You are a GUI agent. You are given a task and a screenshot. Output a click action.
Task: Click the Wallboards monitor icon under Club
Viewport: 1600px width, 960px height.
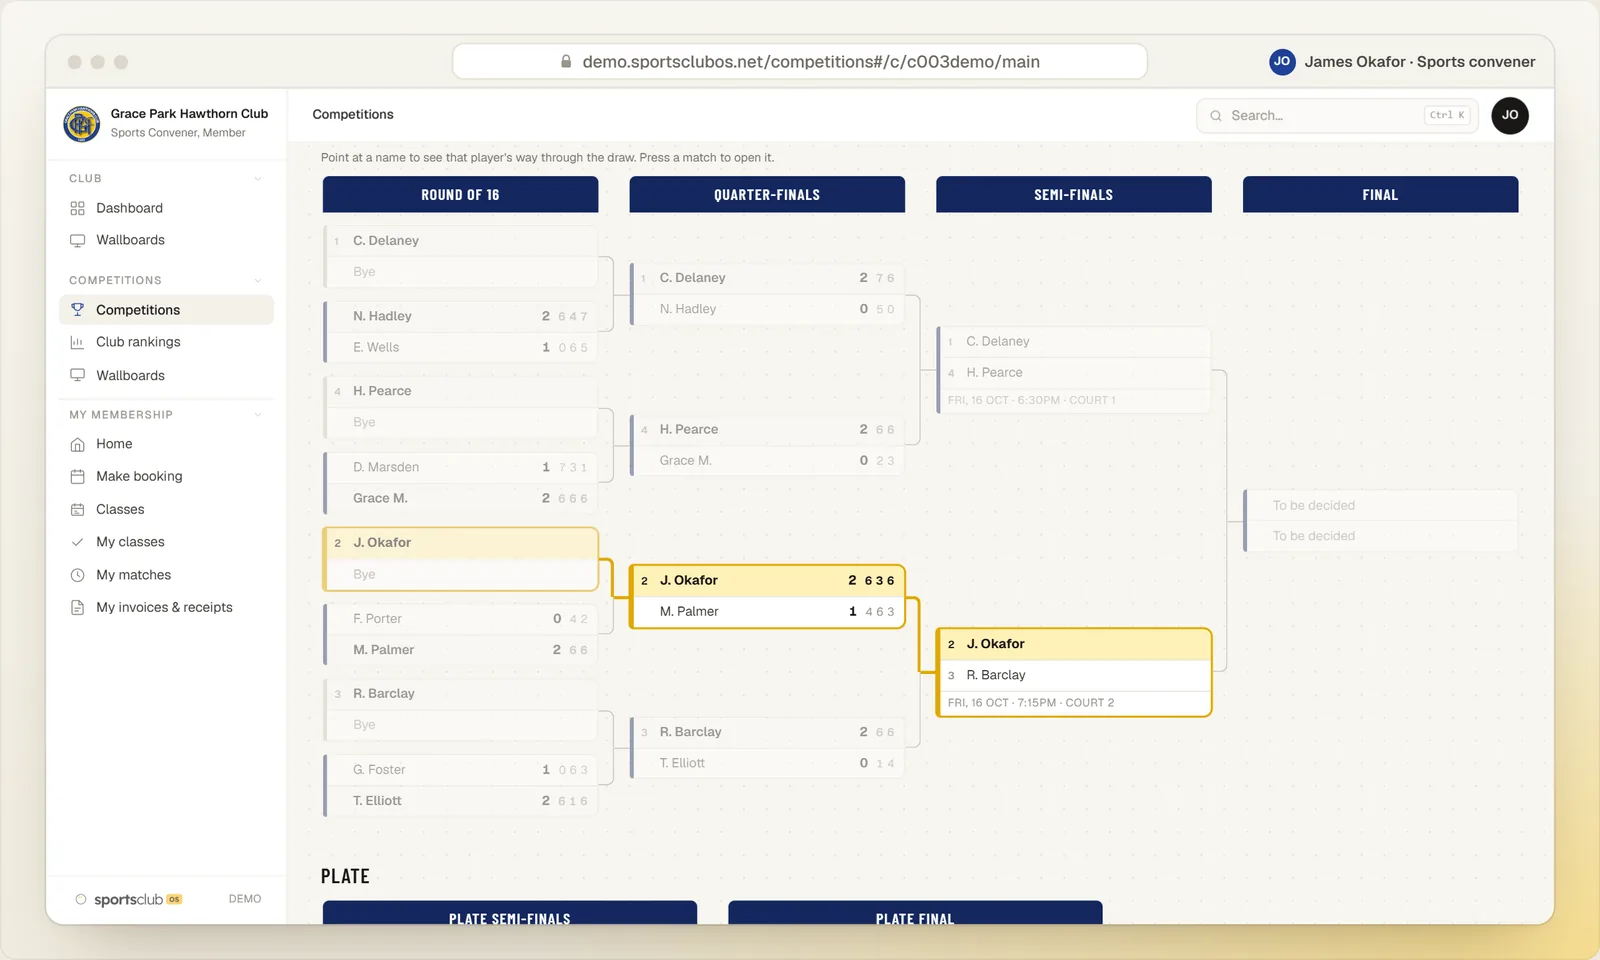coord(77,240)
